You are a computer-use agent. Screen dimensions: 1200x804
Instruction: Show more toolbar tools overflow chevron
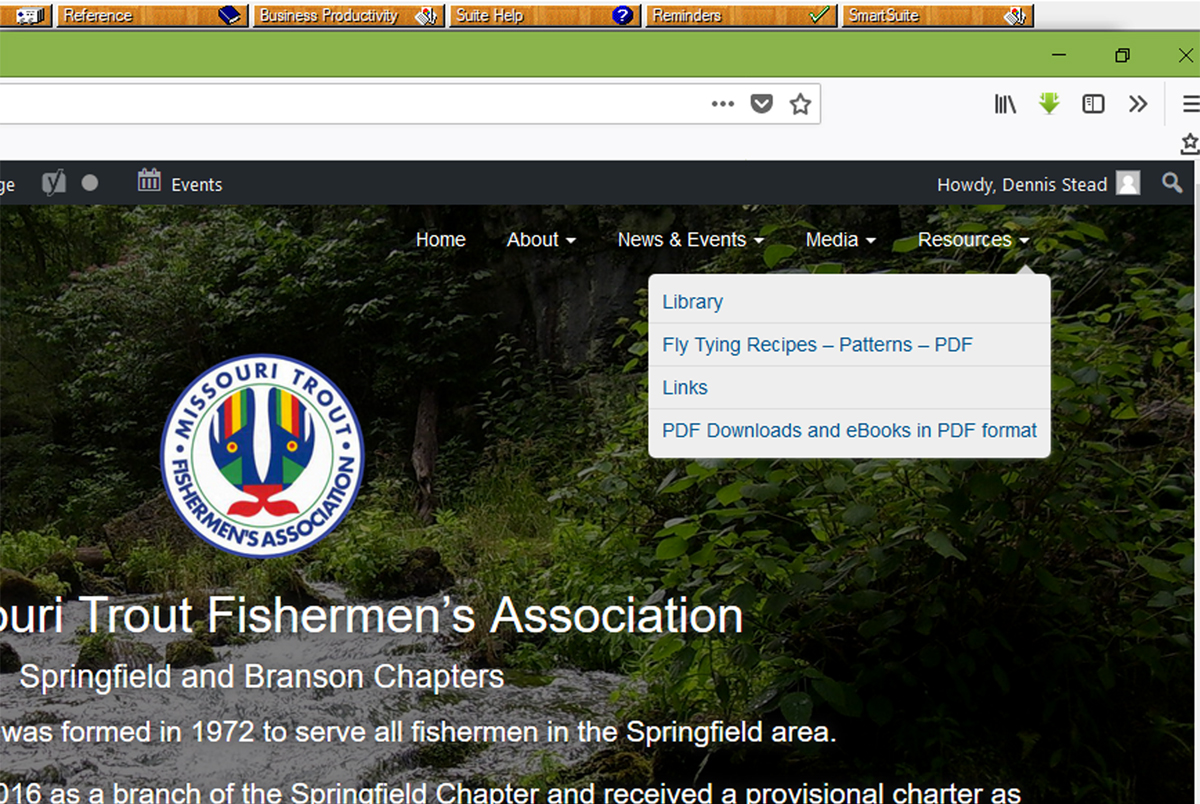[x=1138, y=104]
